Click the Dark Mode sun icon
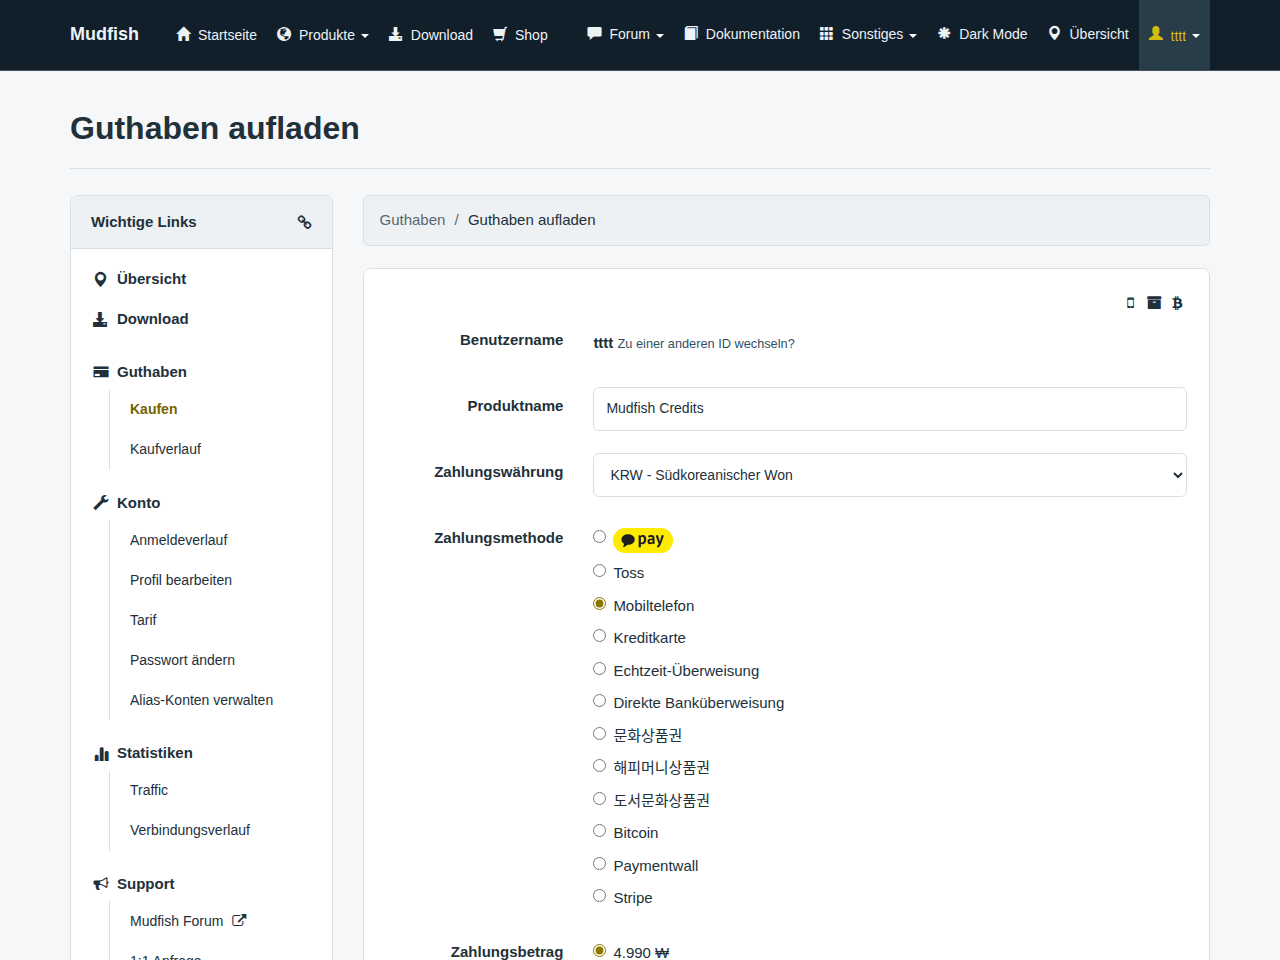Image resolution: width=1280 pixels, height=960 pixels. (x=944, y=33)
